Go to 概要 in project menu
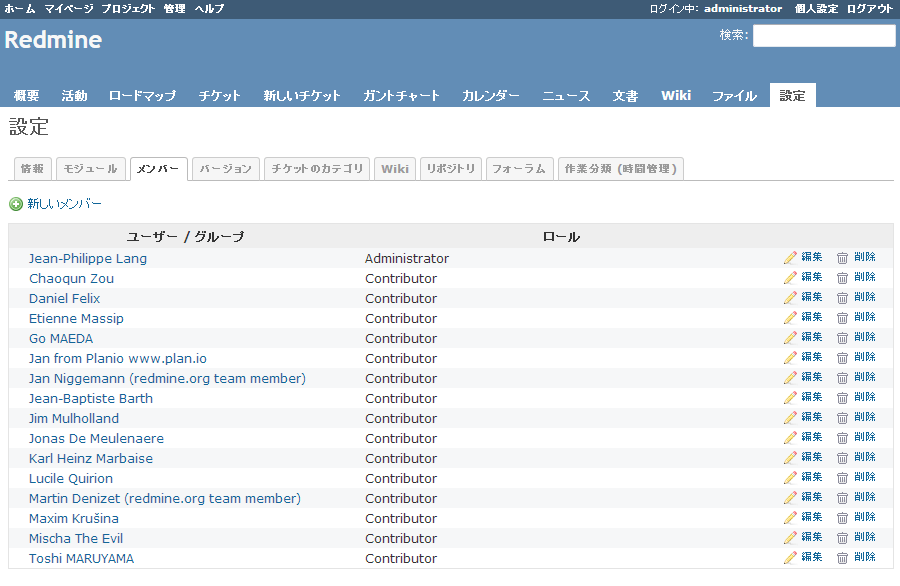Image resolution: width=900 pixels, height=586 pixels. (x=26, y=96)
